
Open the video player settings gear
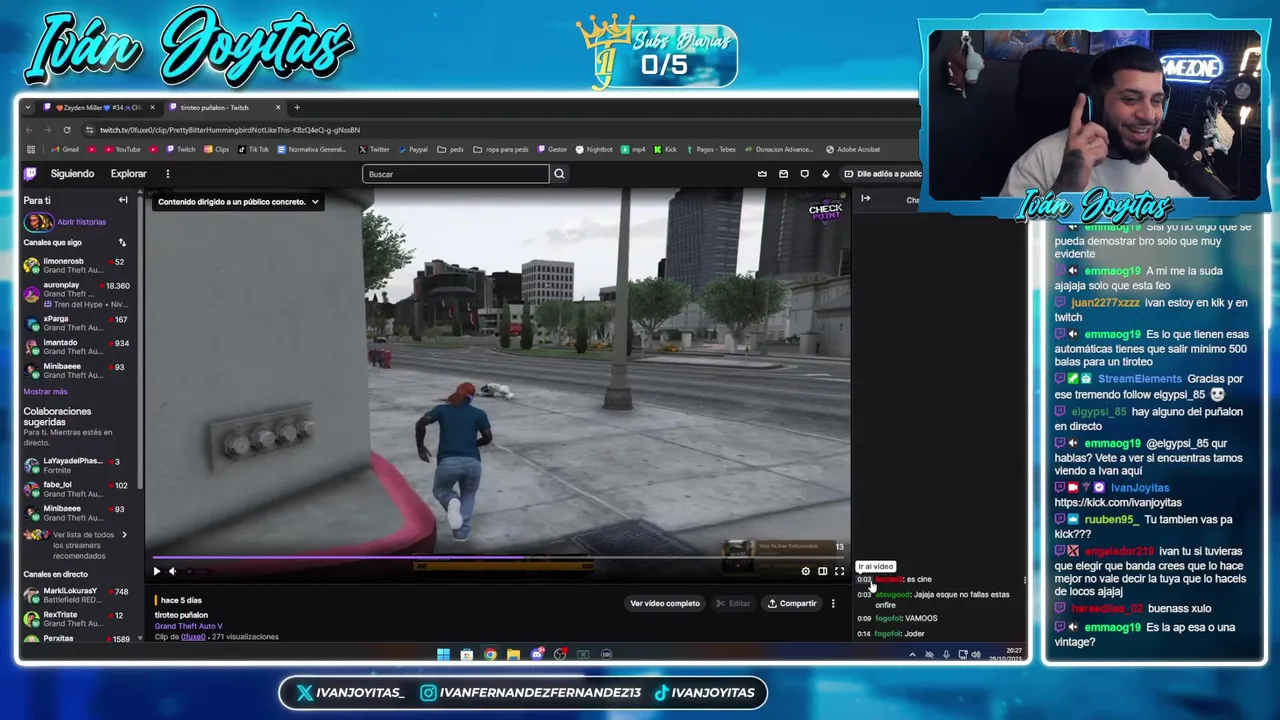(806, 571)
